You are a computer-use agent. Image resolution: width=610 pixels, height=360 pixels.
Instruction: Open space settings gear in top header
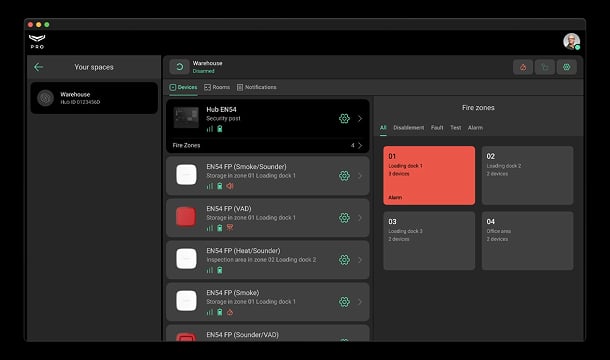[x=566, y=67]
